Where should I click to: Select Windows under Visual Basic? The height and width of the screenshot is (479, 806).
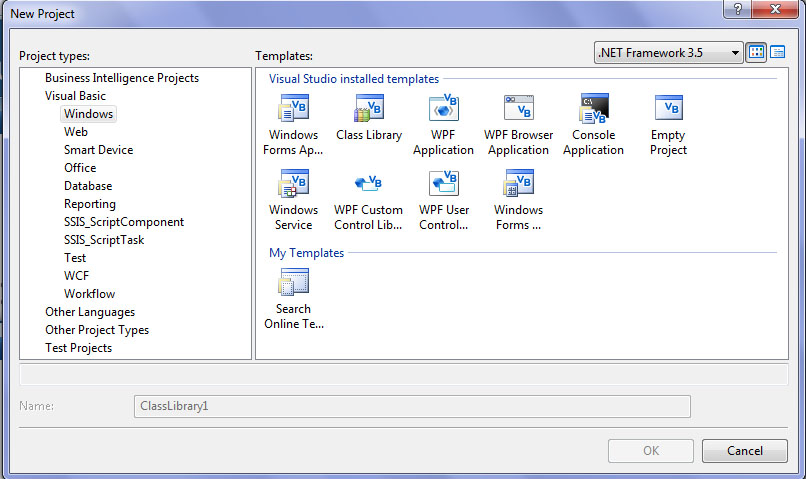88,114
